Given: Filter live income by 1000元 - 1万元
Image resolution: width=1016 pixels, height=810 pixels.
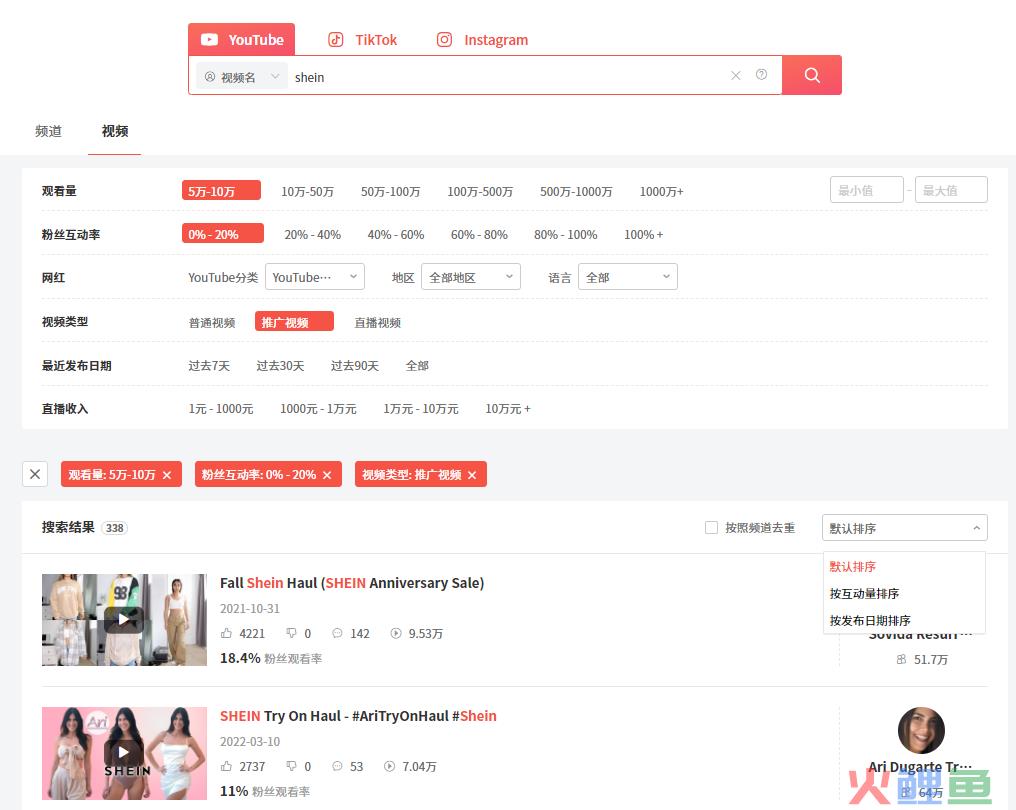Looking at the screenshot, I should pos(318,409).
